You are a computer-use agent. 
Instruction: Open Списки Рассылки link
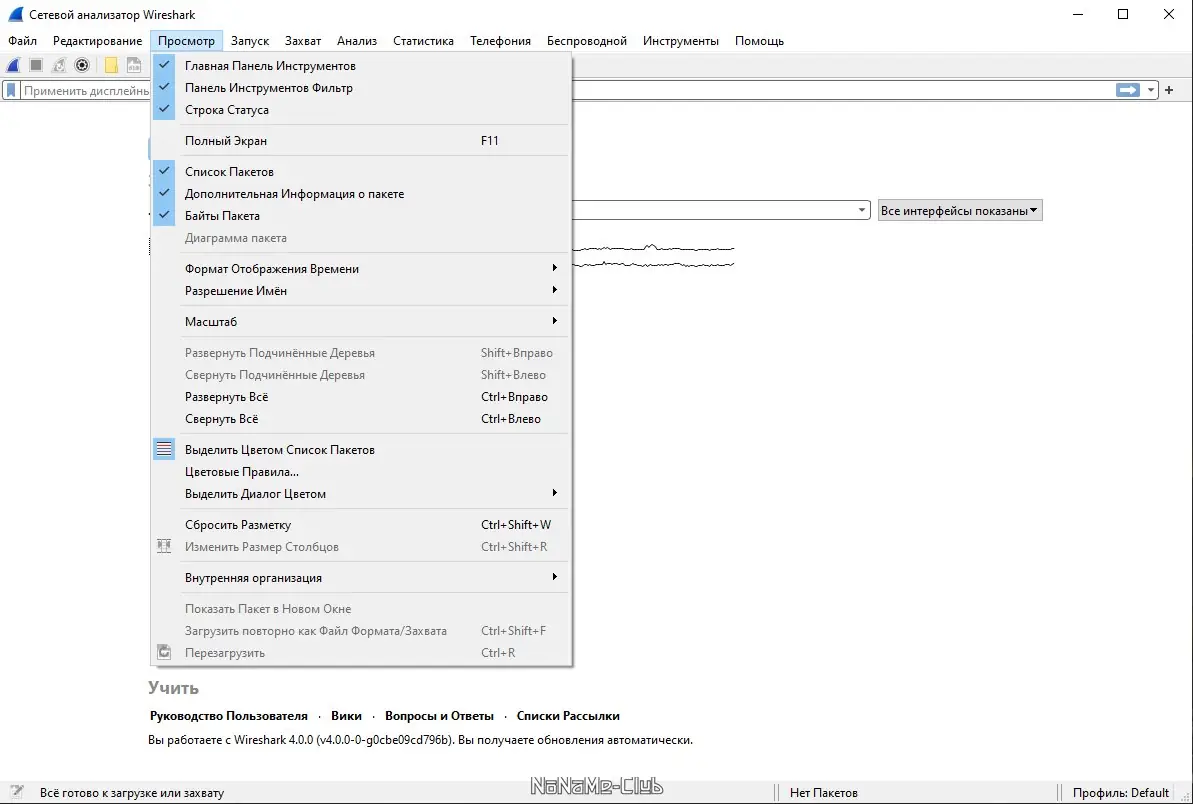point(568,716)
